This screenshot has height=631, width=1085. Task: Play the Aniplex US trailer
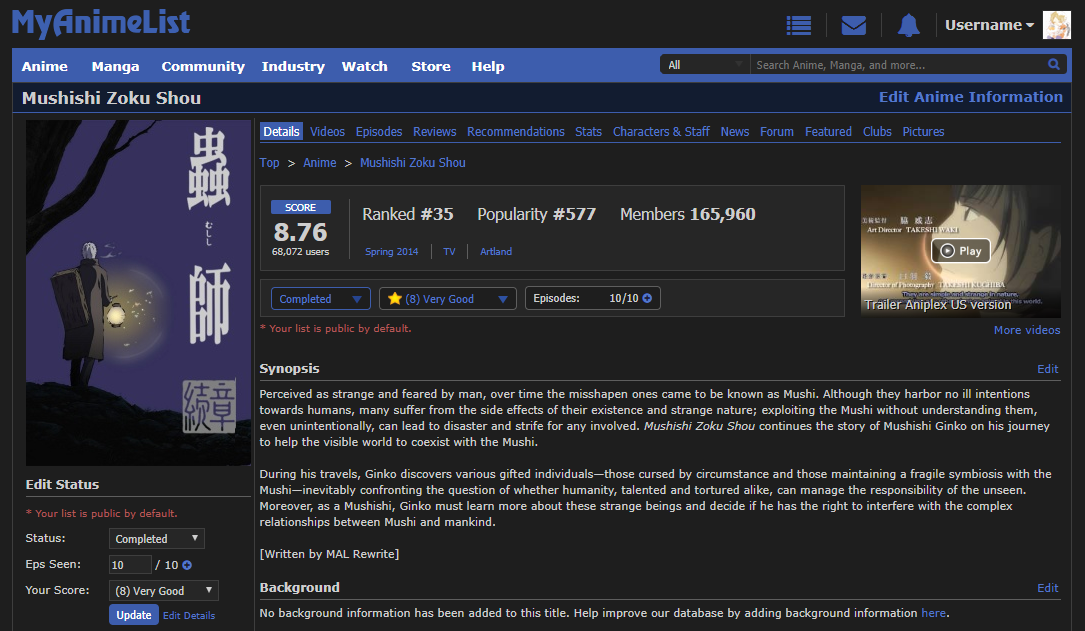(x=960, y=250)
